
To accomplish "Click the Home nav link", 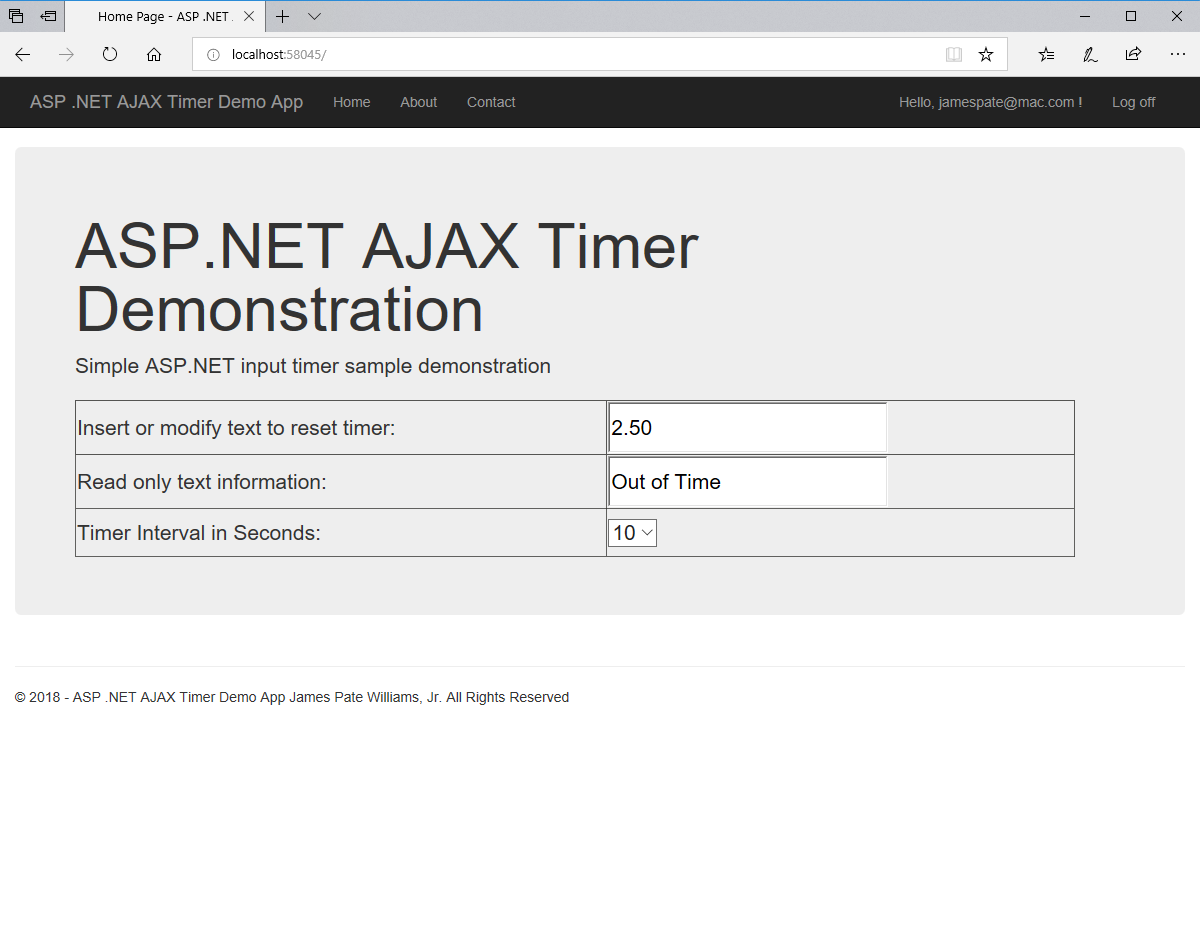I will click(x=351, y=102).
